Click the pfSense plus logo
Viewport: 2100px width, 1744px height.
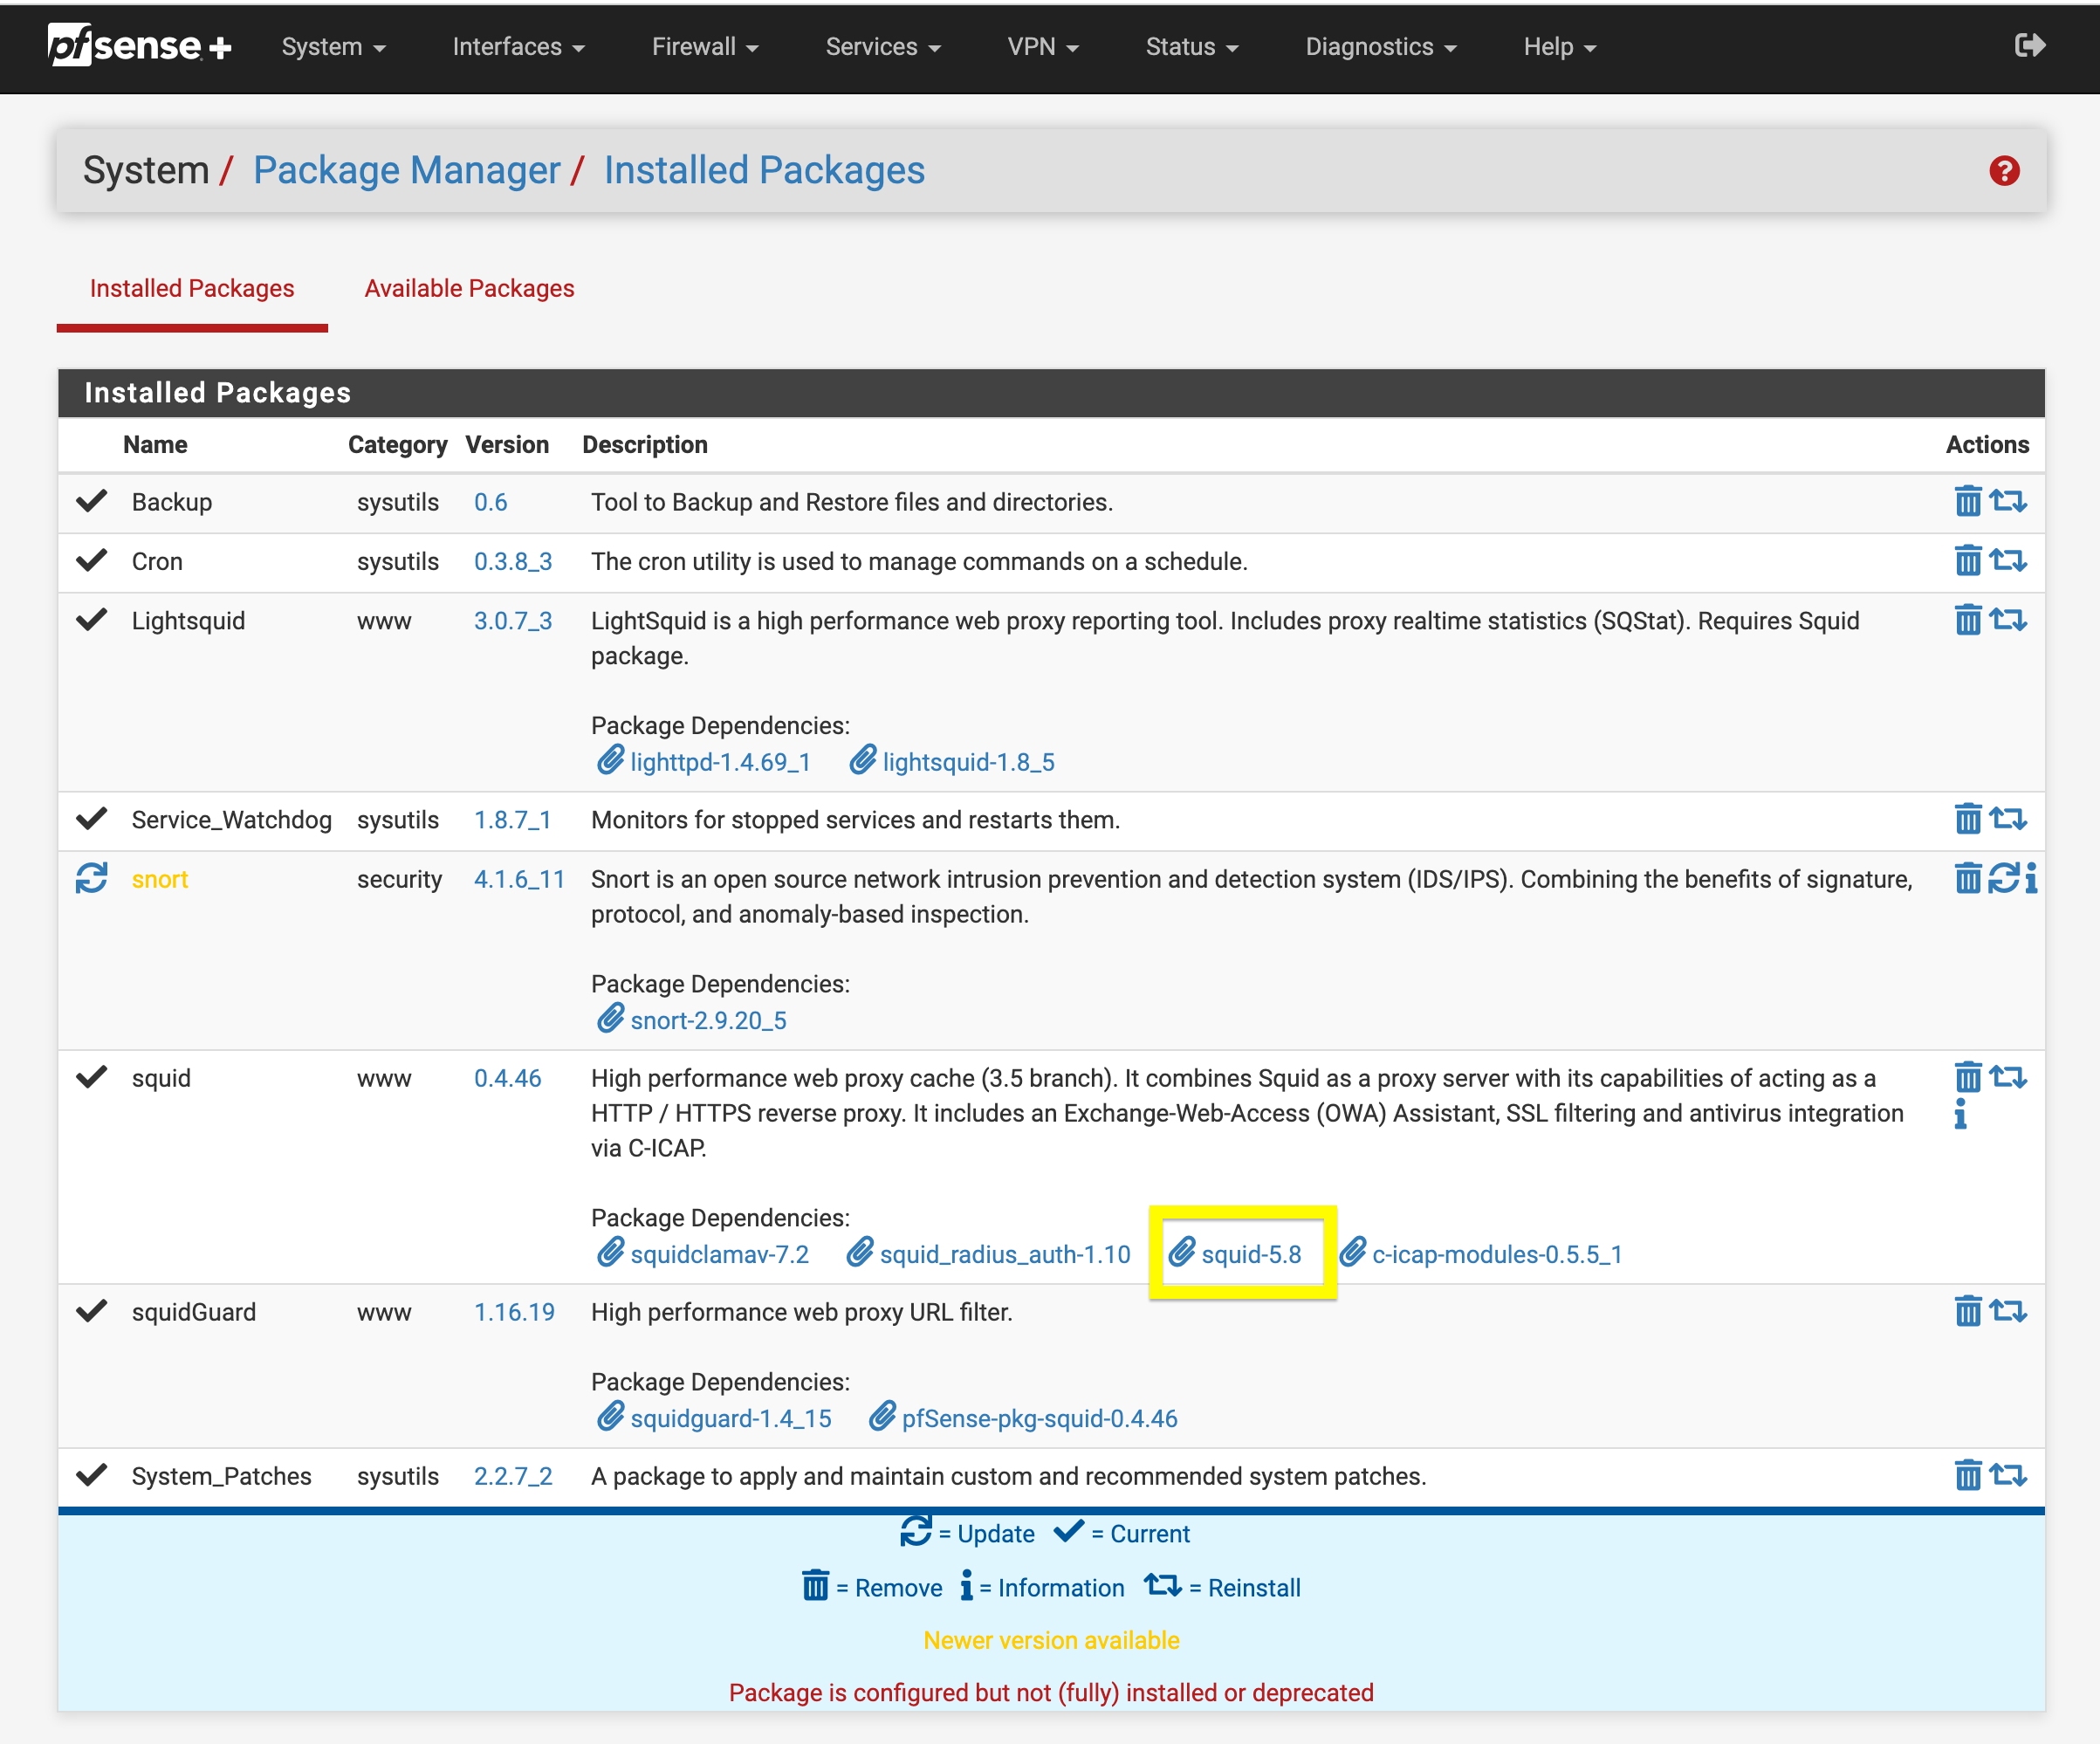(139, 46)
